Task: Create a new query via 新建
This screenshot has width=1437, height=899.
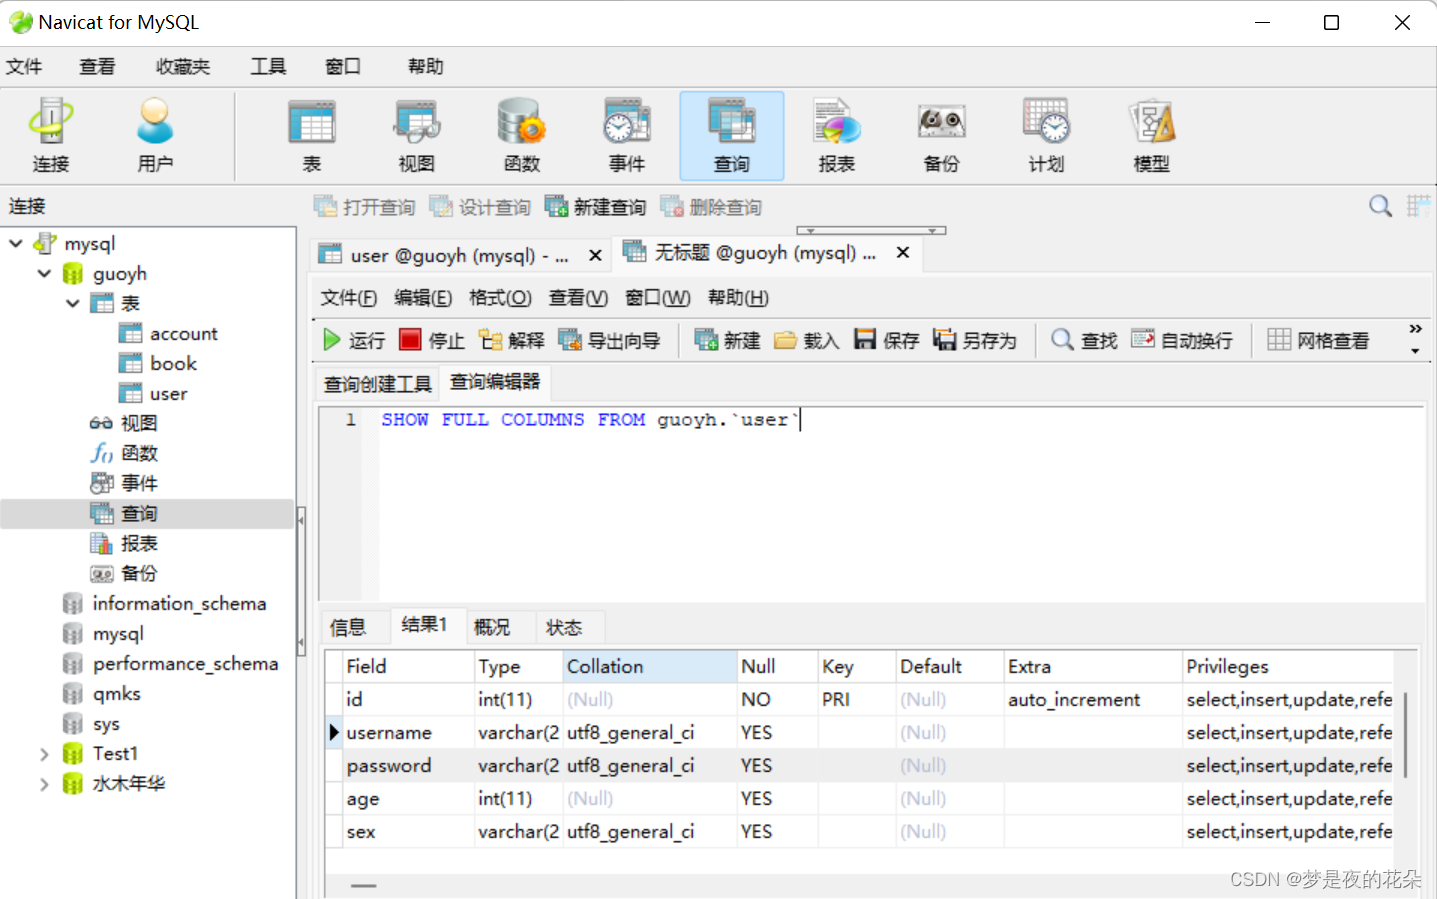Action: tap(728, 341)
